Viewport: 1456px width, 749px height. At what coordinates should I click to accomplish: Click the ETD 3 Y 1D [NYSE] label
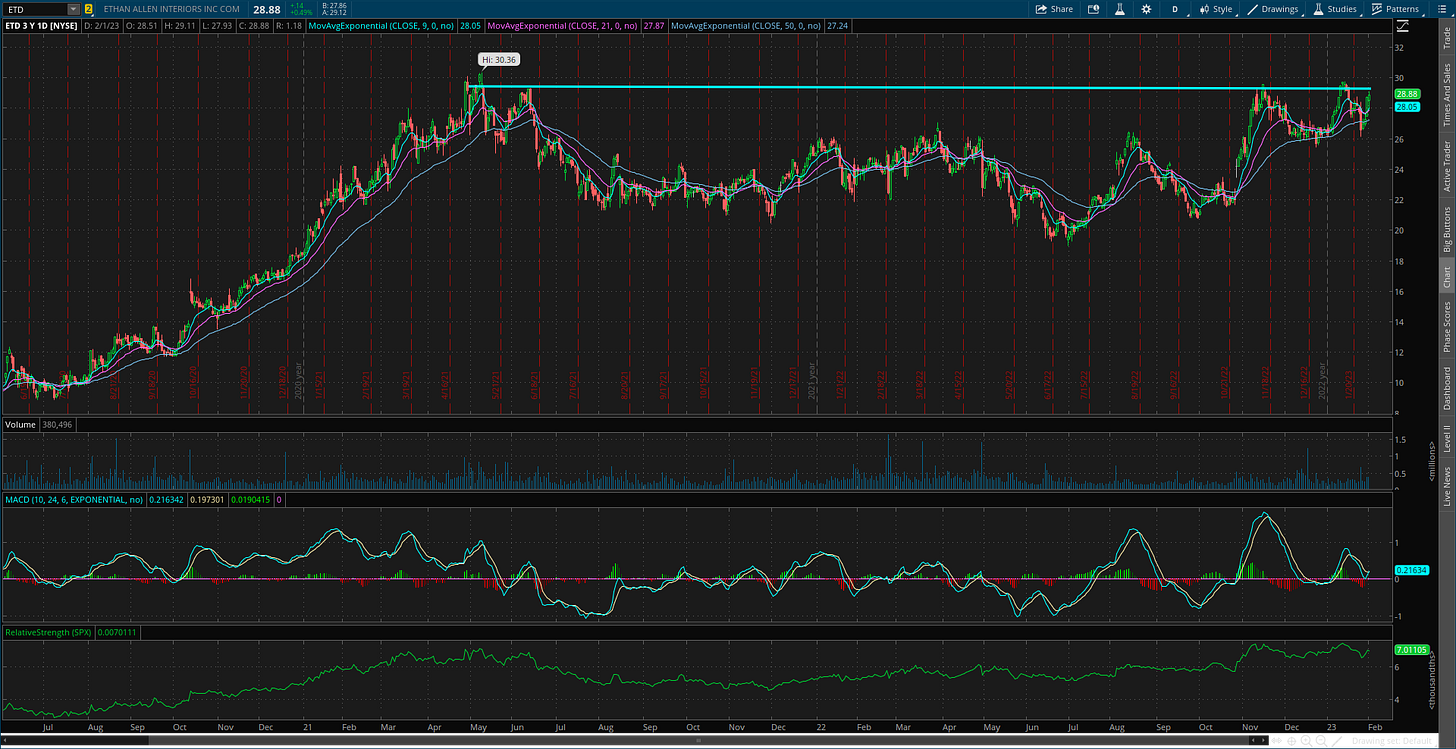[x=41, y=25]
